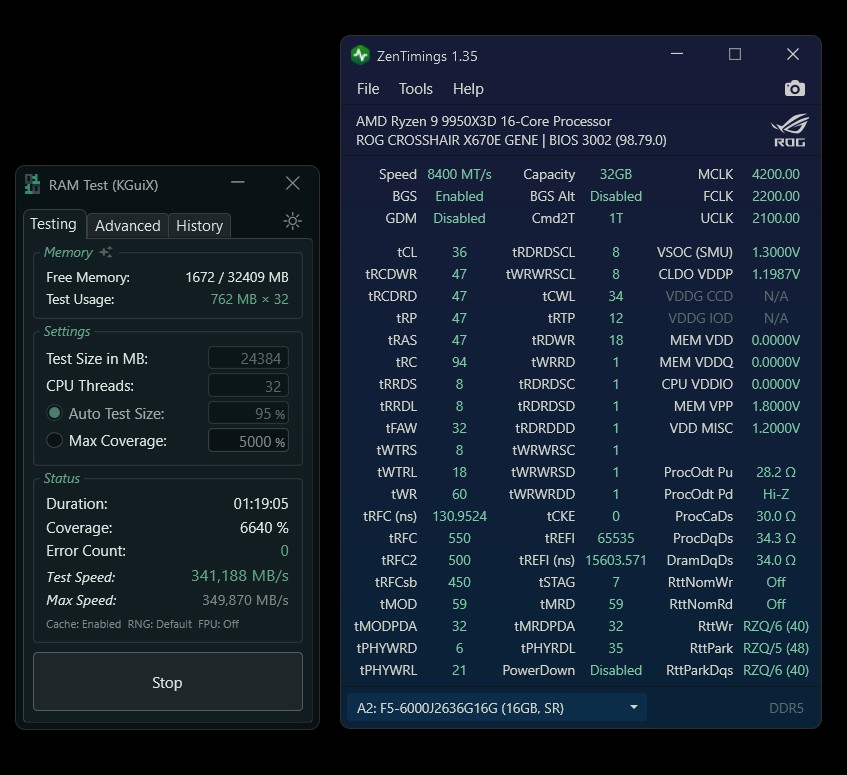The image size is (847, 775).
Task: Maximize the ZenTimings window
Action: pos(735,54)
